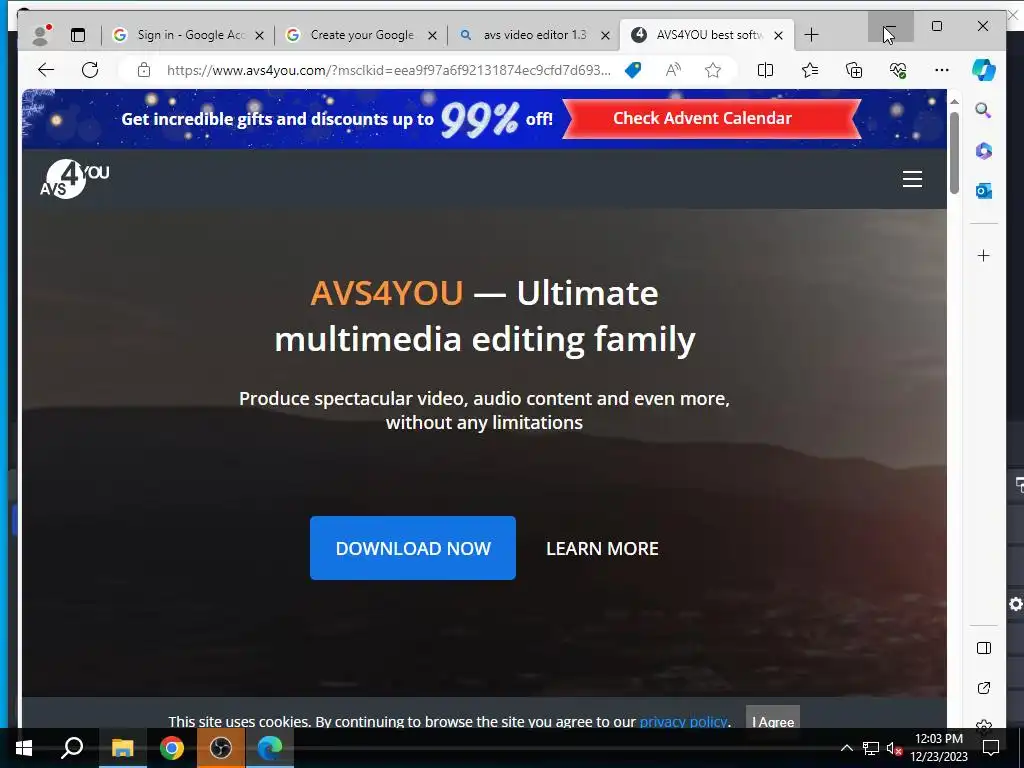Open the tab actions menu icon
This screenshot has height=768, width=1024.
pyautogui.click(x=78, y=35)
